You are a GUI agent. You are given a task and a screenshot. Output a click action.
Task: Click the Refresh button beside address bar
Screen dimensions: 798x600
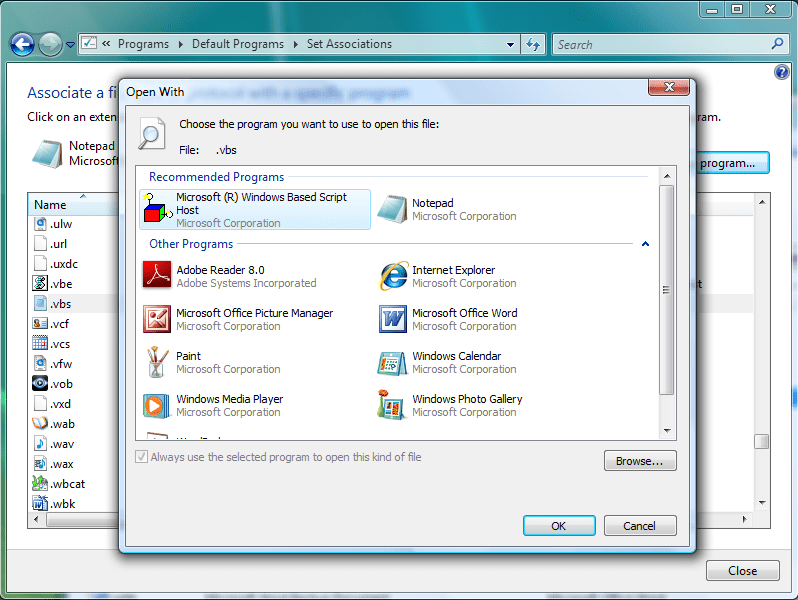(x=533, y=45)
